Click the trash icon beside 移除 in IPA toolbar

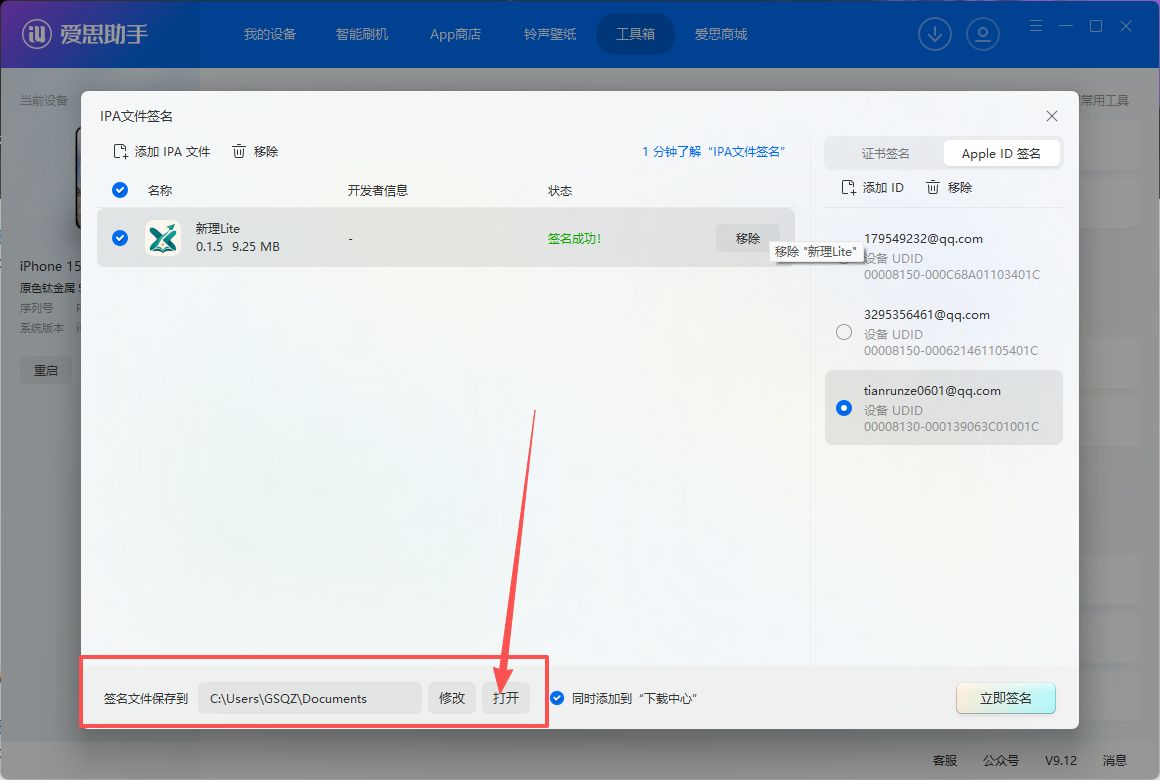[x=239, y=152]
